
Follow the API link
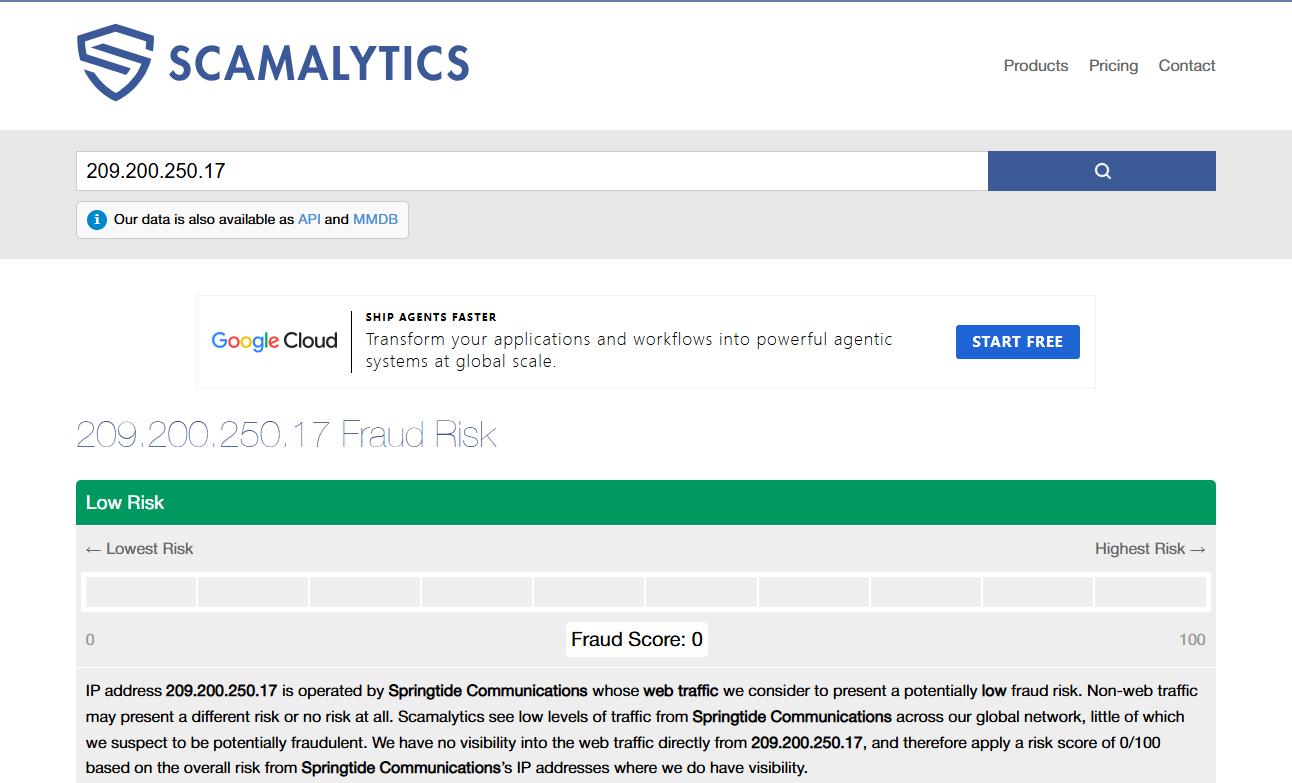click(309, 219)
